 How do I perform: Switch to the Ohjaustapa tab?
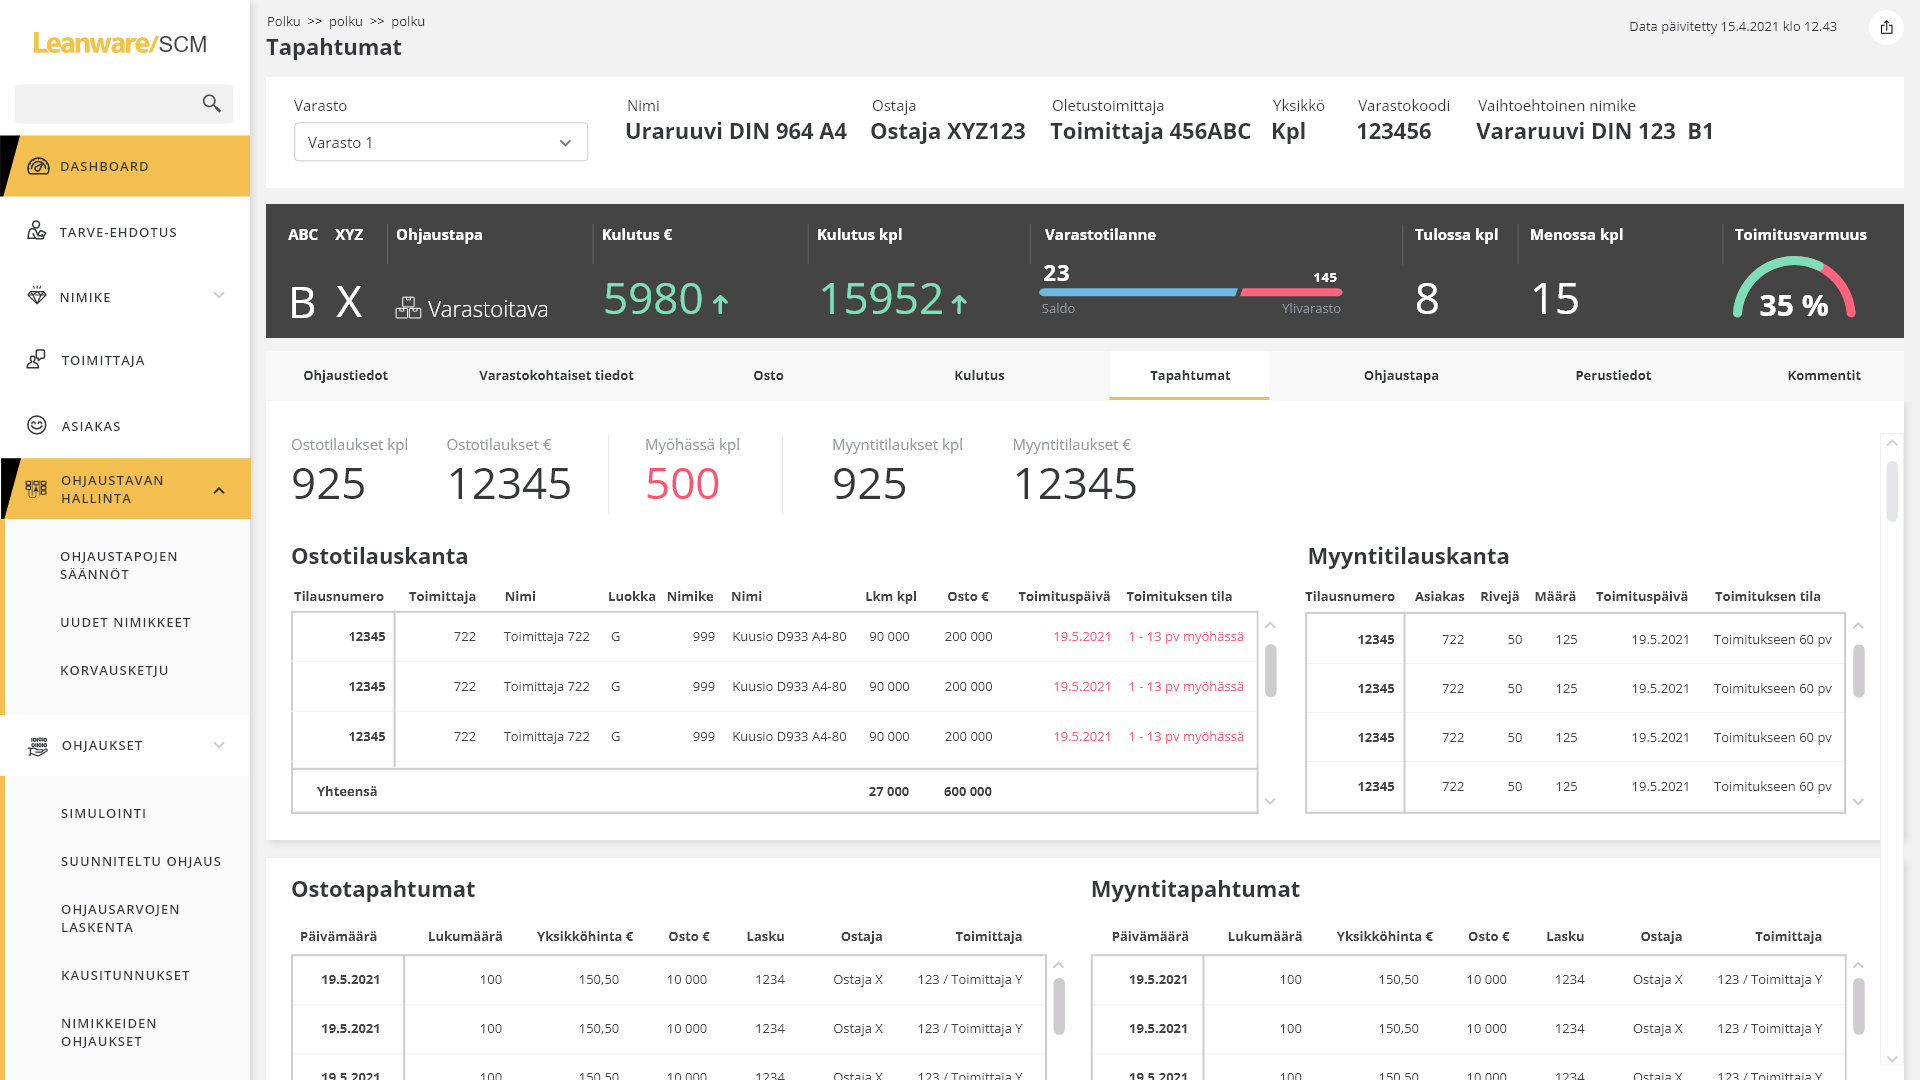click(1401, 376)
